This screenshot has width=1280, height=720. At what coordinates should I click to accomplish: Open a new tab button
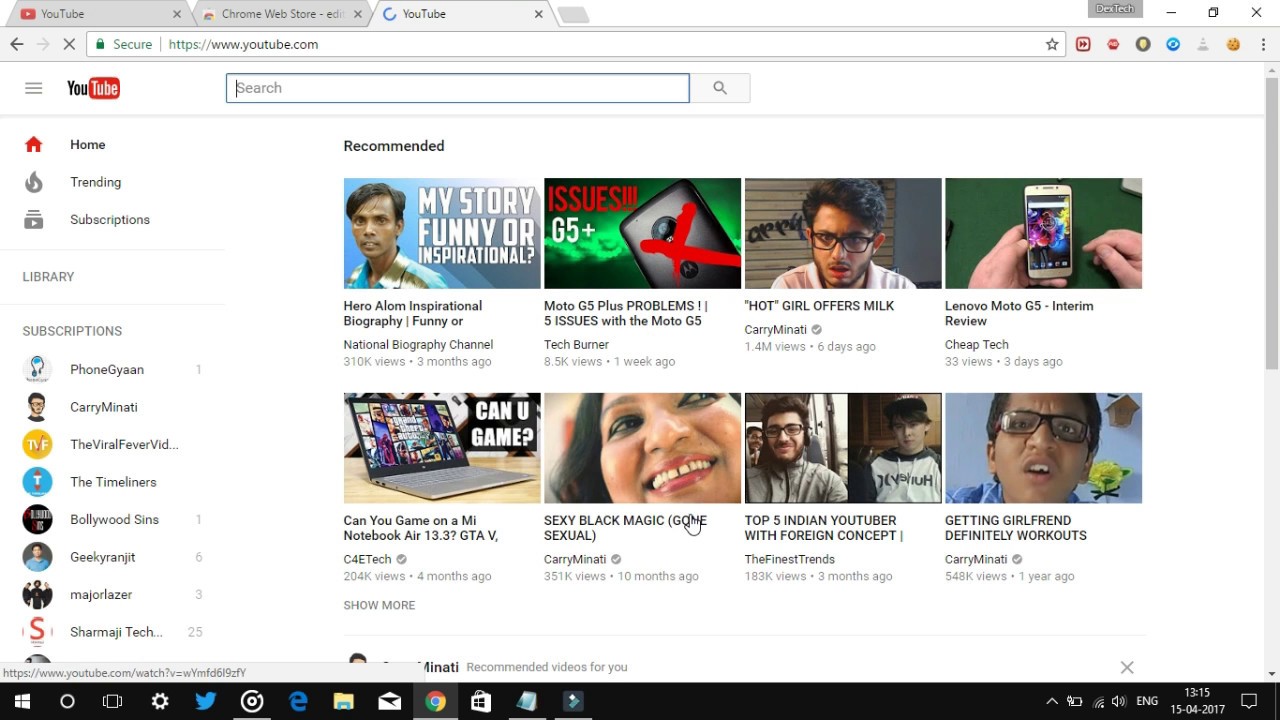pyautogui.click(x=573, y=14)
